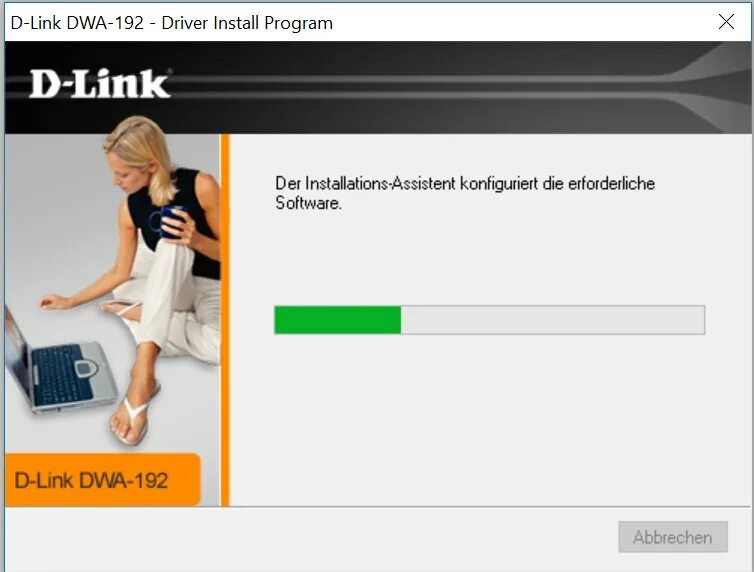
Task: Click the grayed-out Abbrechen button
Action: 673,537
